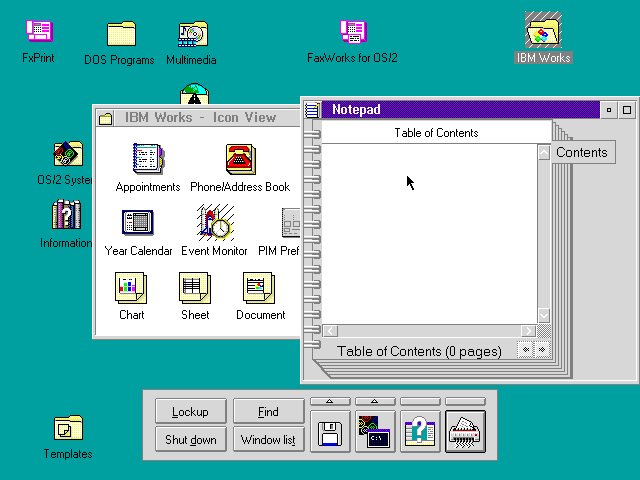The width and height of the screenshot is (640, 480).
Task: Select the DOS Programs folder icon
Action: 121,33
